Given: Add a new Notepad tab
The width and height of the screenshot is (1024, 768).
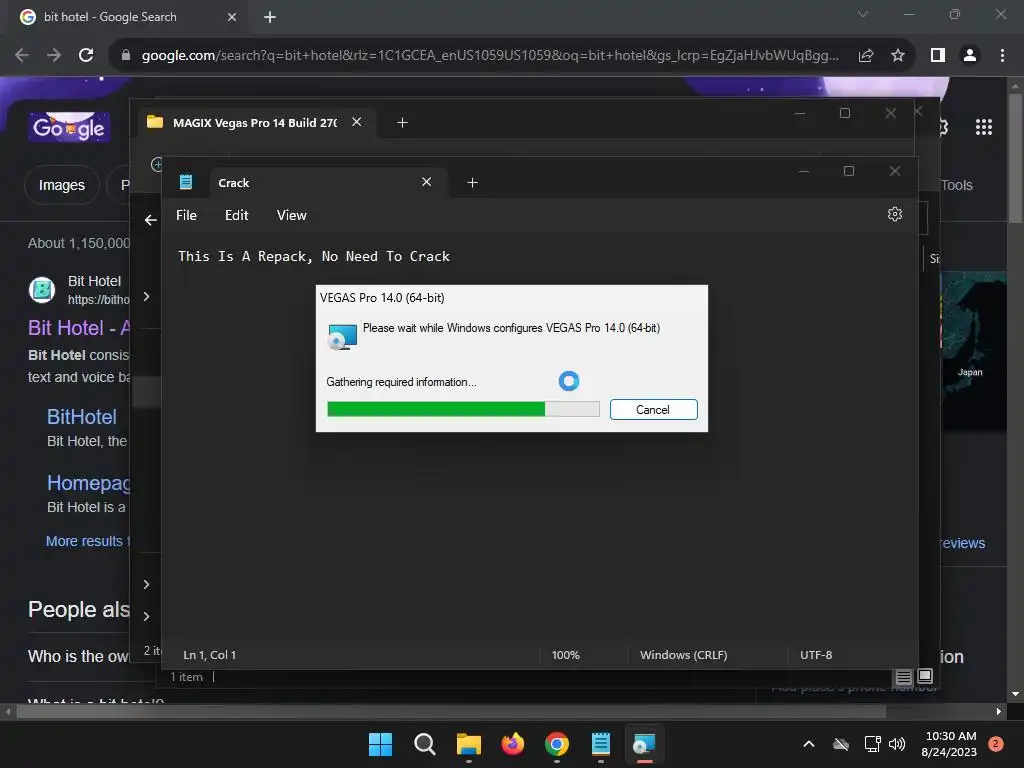Looking at the screenshot, I should [472, 183].
